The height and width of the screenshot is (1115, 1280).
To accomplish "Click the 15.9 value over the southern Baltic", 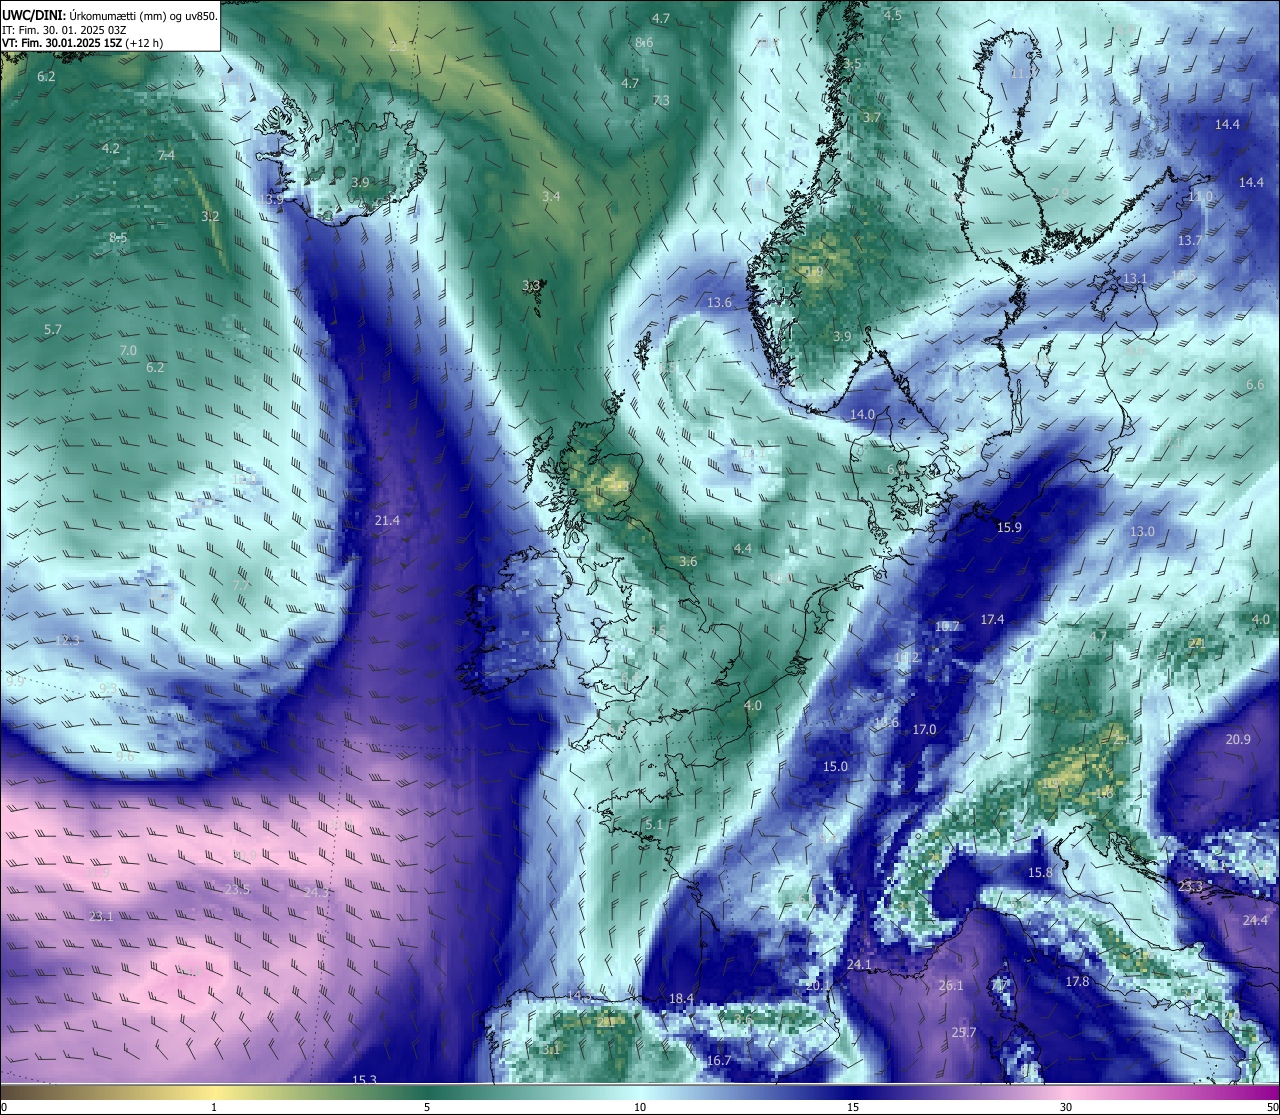I will 1009,527.
